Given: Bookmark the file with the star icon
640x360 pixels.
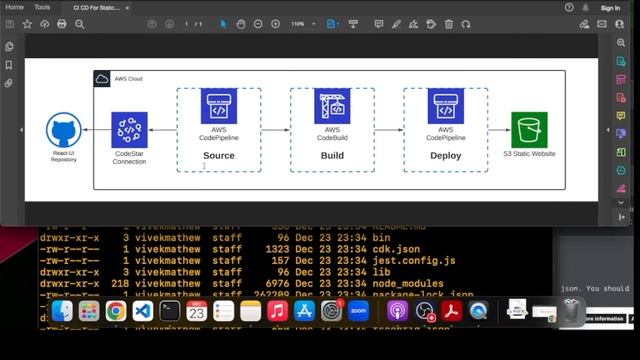Looking at the screenshot, I should 27,24.
